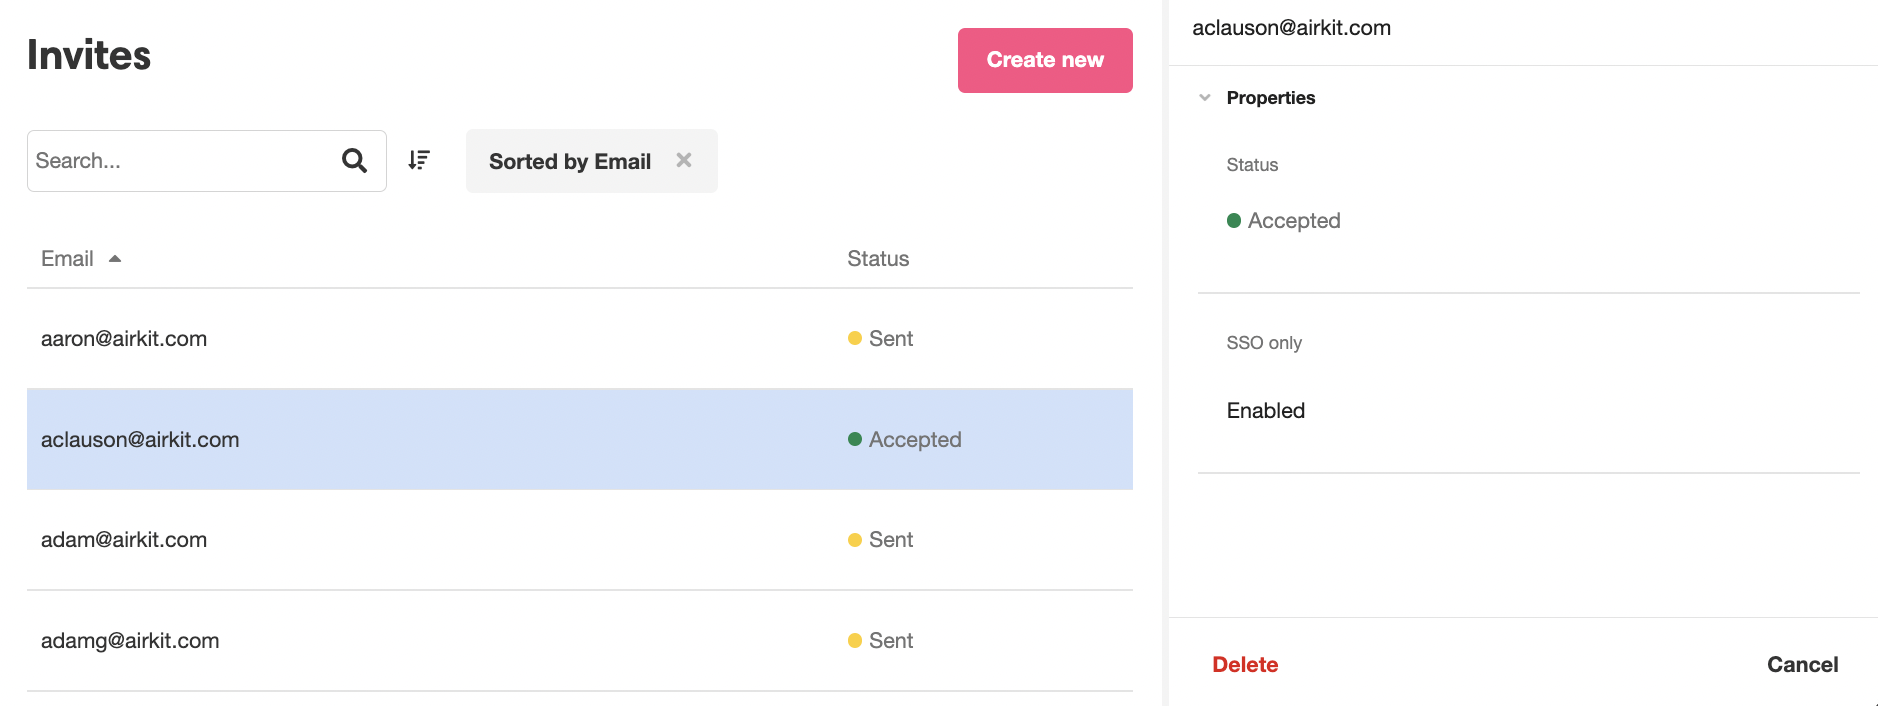
Task: Click the yellow Sent dot for aaron@airkit.com
Action: coord(855,339)
